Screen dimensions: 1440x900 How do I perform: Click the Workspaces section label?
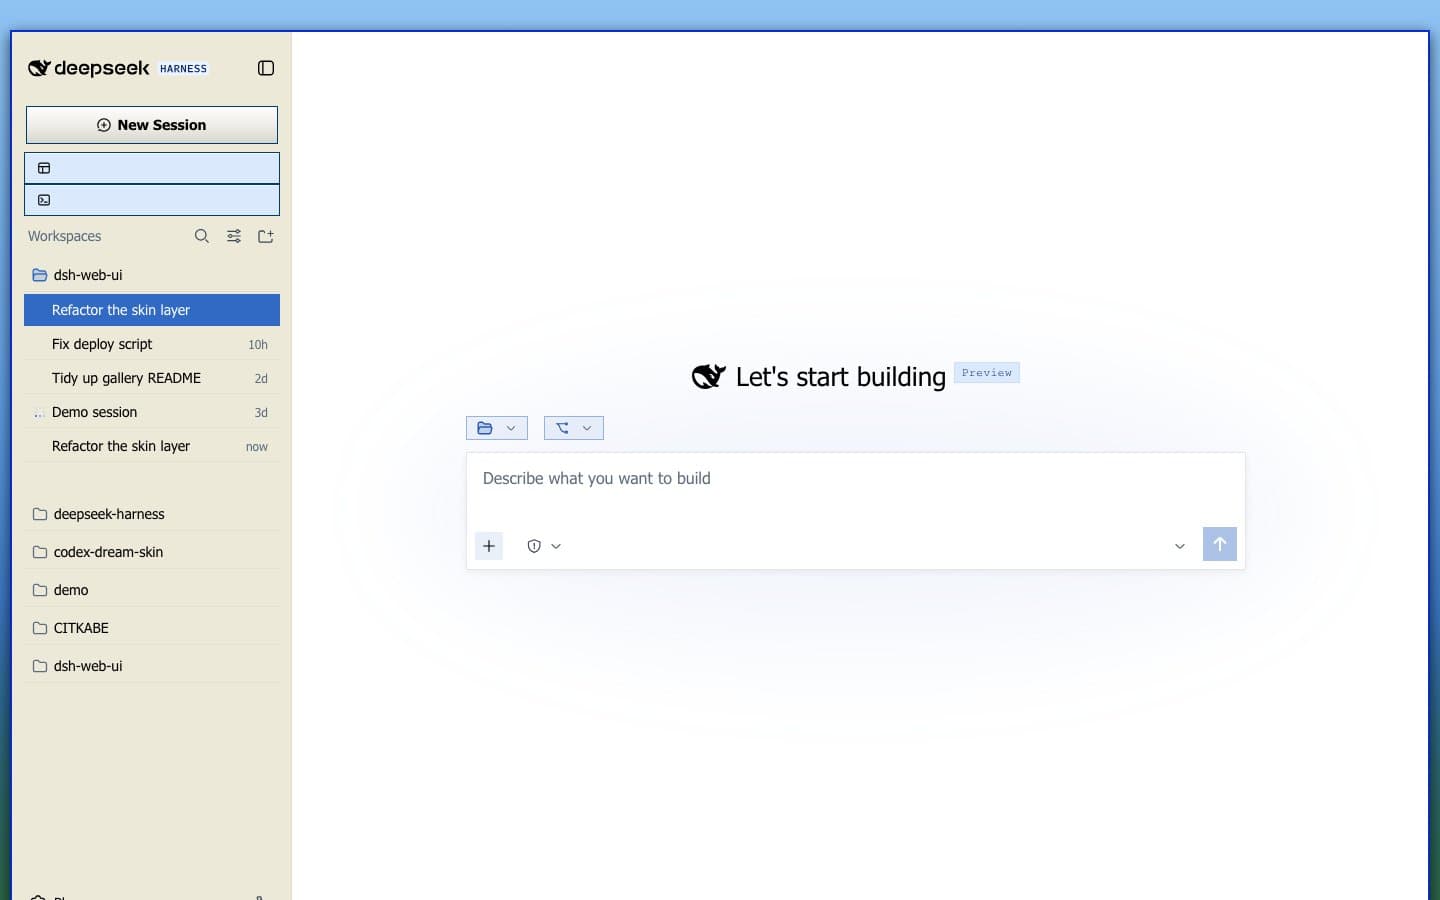(x=65, y=236)
